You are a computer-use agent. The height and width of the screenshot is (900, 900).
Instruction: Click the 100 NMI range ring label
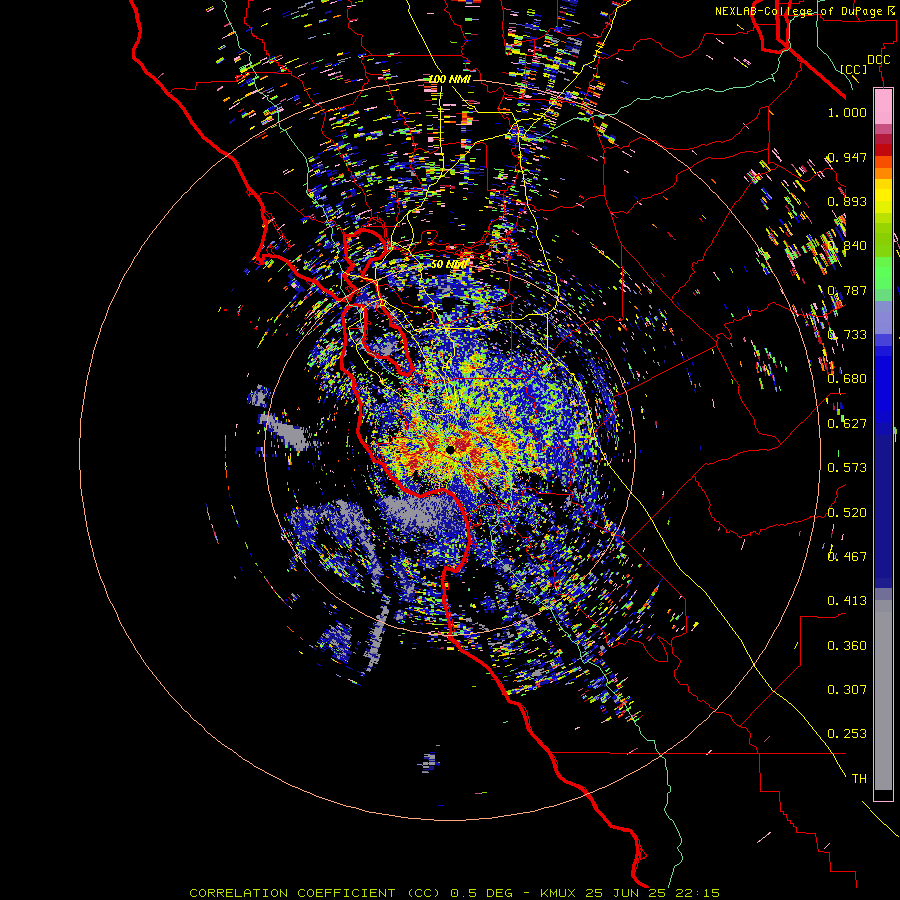[450, 79]
